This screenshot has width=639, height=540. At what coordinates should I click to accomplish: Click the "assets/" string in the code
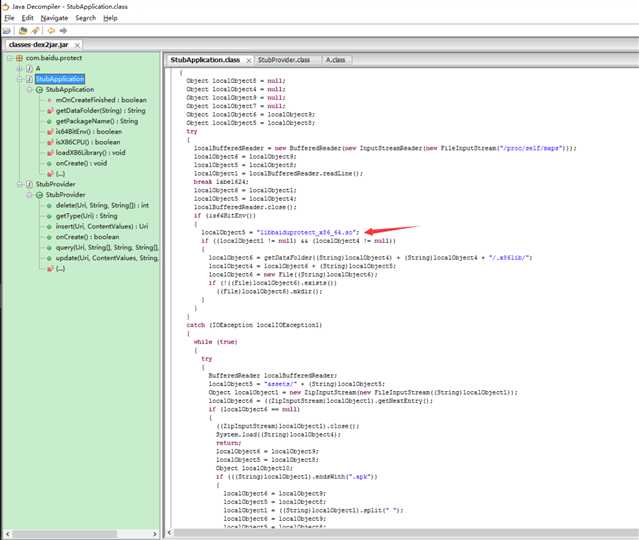(x=280, y=384)
